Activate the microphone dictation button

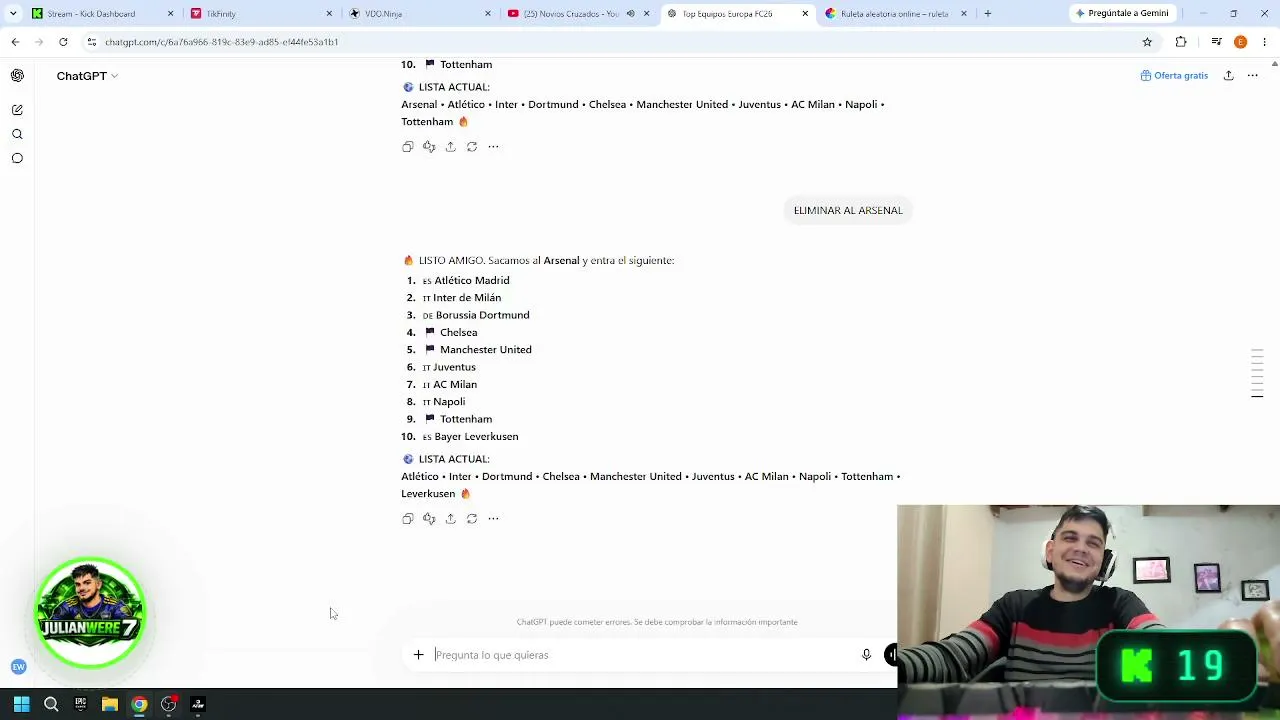(x=866, y=655)
